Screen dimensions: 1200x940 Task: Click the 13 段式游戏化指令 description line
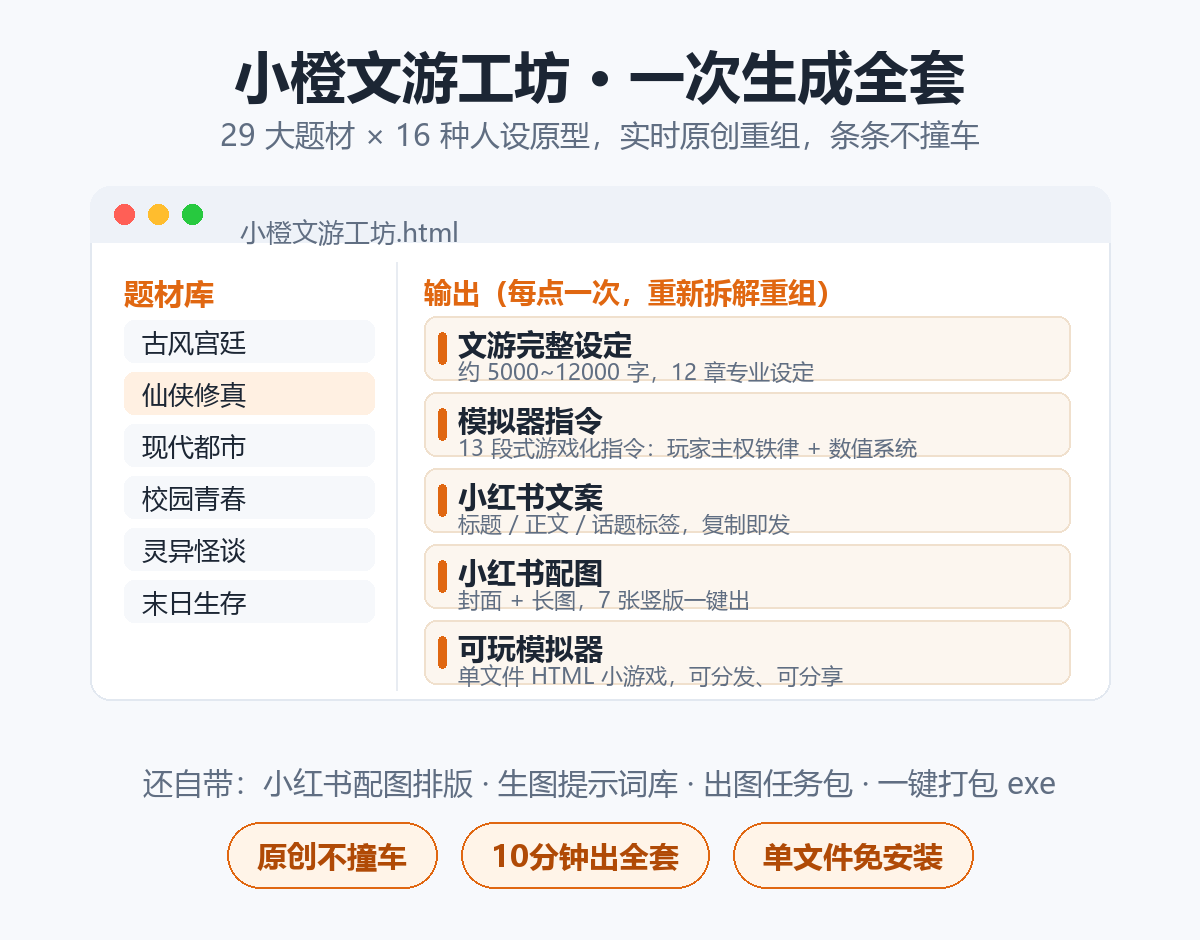point(687,448)
